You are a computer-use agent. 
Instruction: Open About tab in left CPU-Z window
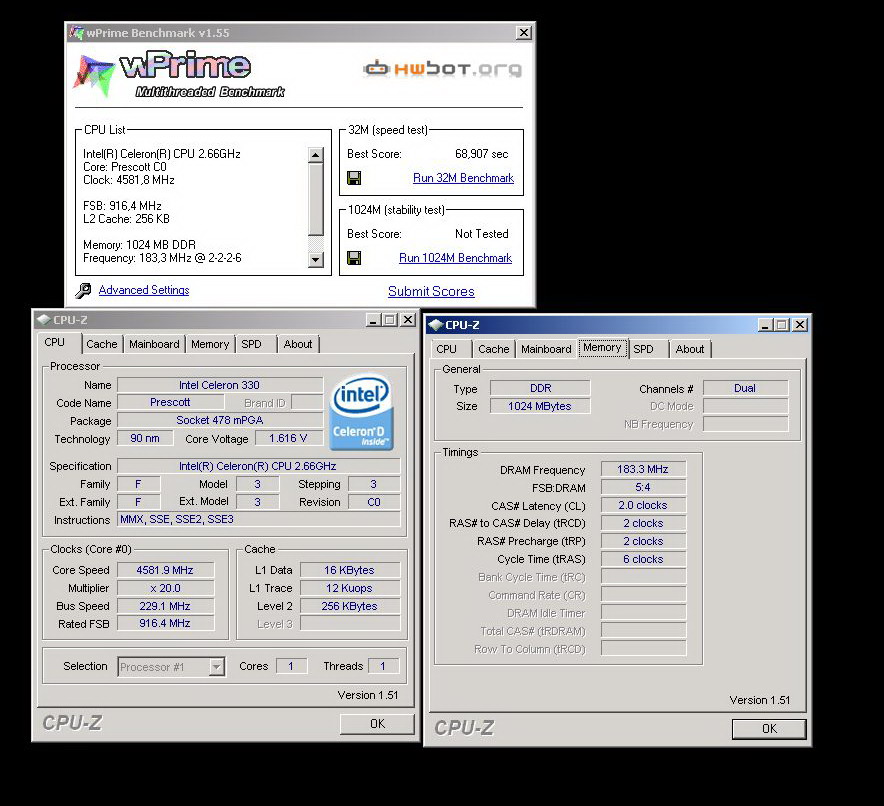[298, 344]
